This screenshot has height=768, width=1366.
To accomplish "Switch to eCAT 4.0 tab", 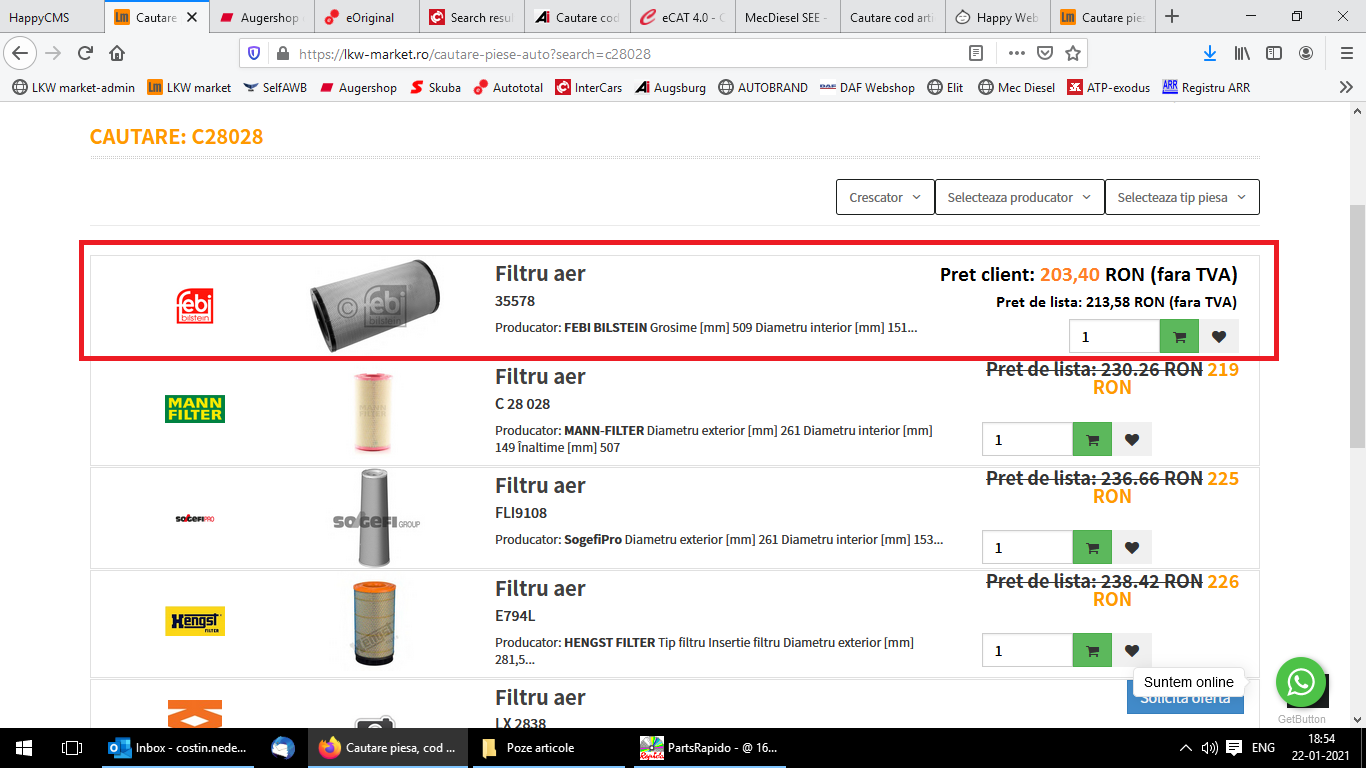I will 682,17.
